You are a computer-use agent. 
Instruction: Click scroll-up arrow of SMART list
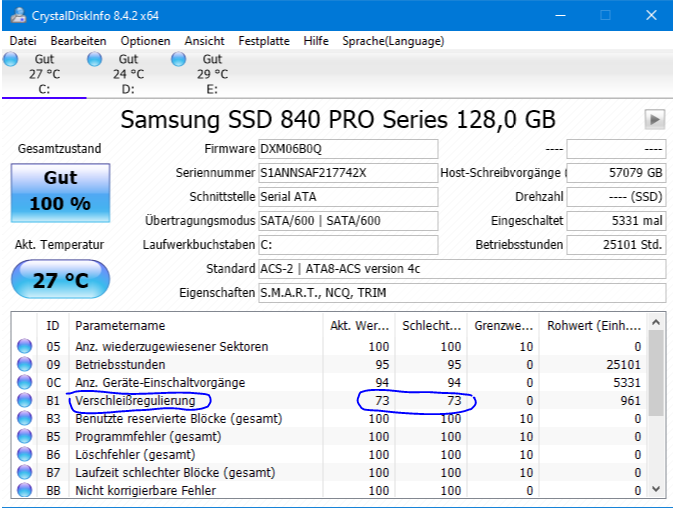coord(655,322)
